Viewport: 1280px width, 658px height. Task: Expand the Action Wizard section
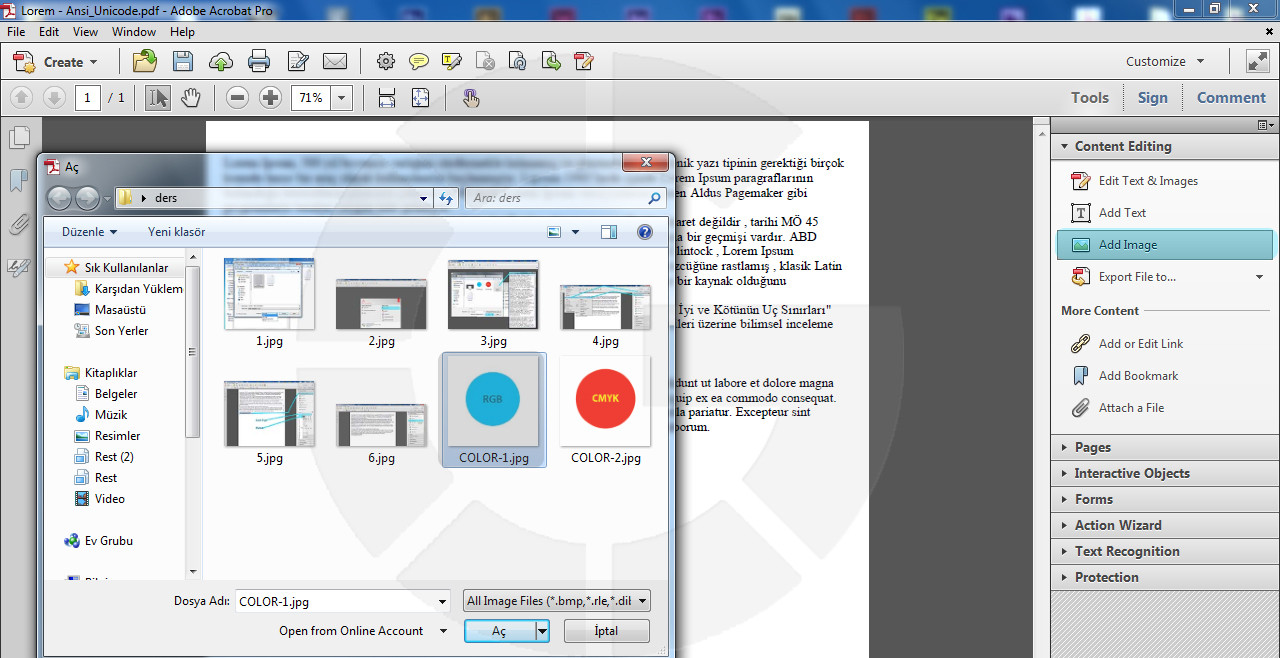tap(1164, 525)
